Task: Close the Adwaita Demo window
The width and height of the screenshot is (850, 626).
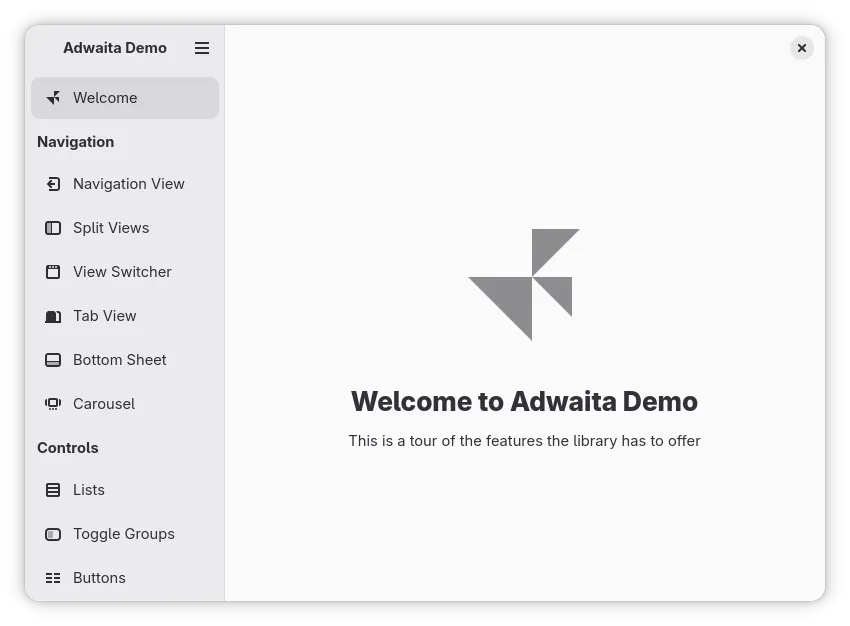Action: coord(802,48)
